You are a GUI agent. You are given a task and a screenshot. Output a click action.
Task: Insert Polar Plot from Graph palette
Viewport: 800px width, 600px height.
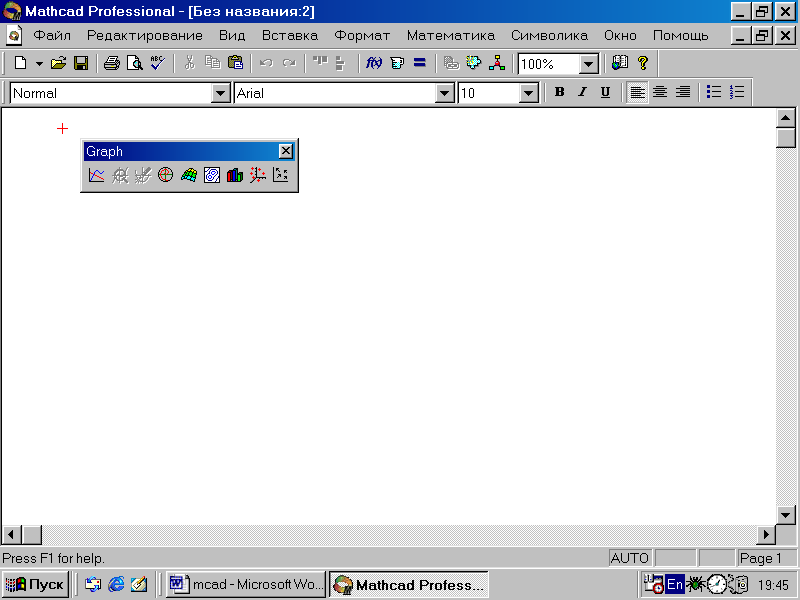pyautogui.click(x=165, y=176)
